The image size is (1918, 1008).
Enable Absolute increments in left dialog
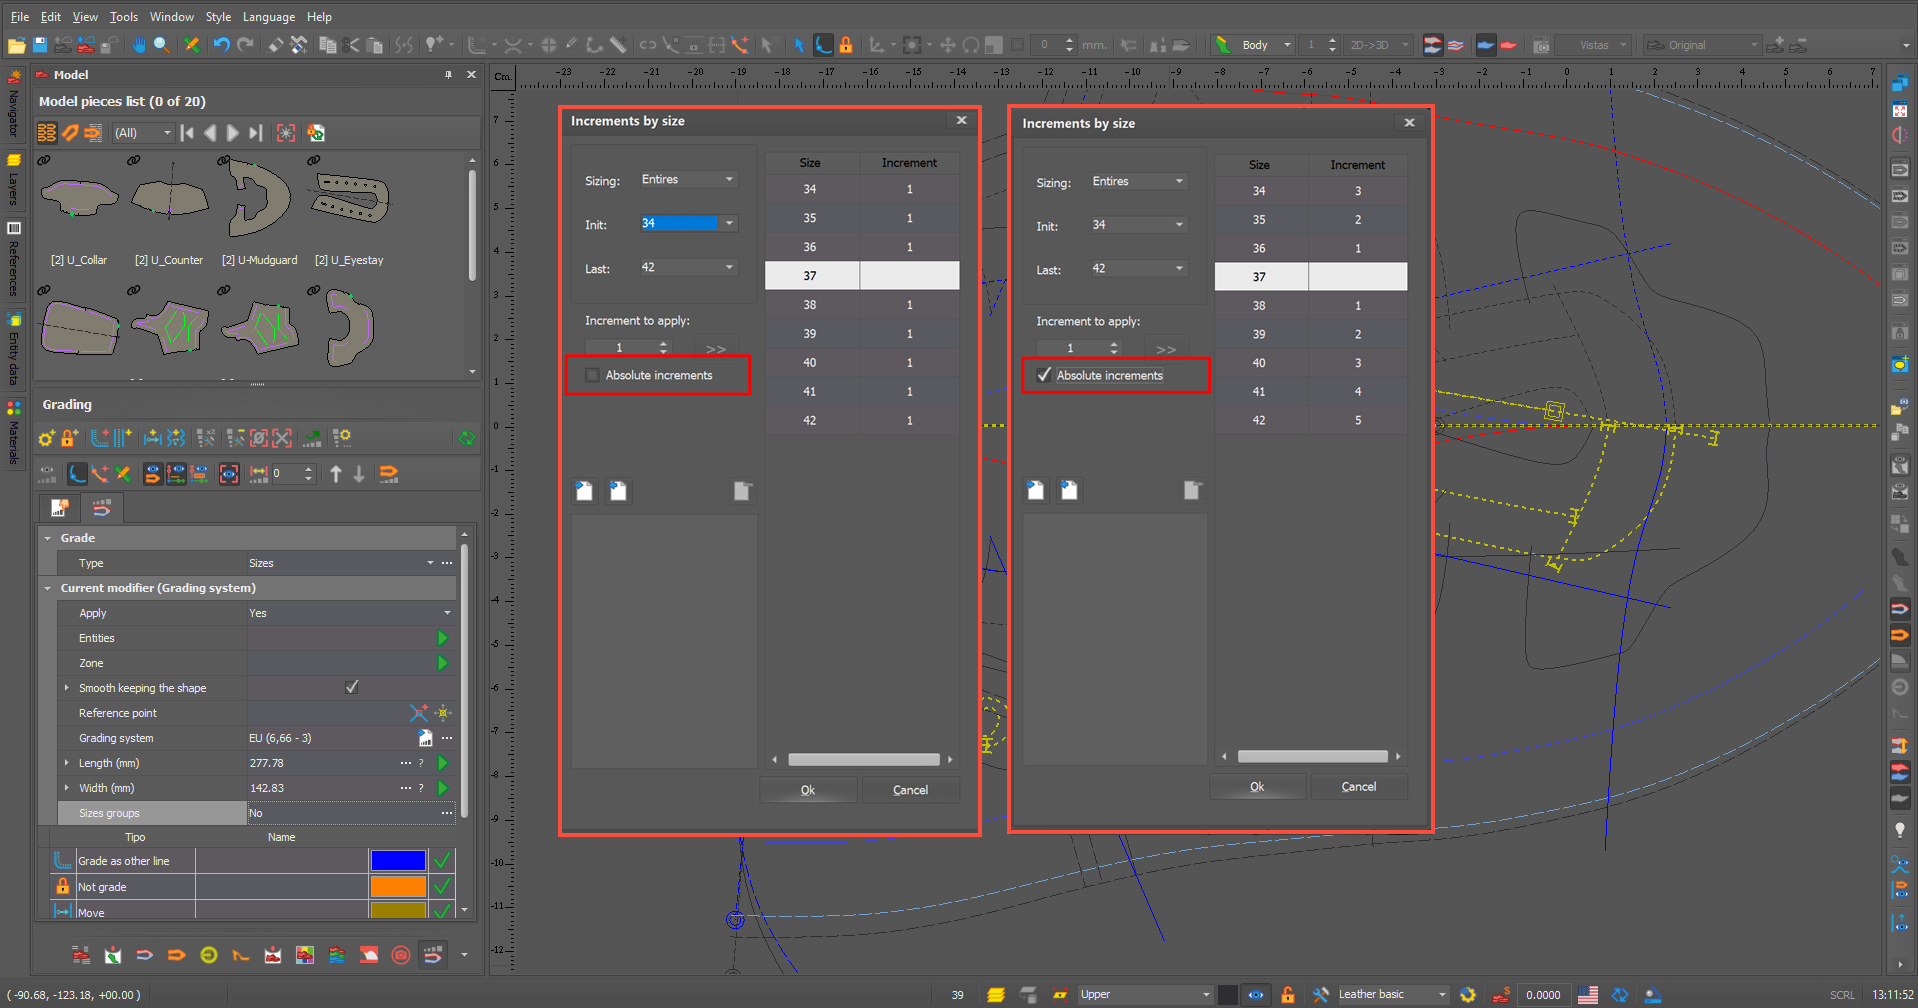click(593, 375)
